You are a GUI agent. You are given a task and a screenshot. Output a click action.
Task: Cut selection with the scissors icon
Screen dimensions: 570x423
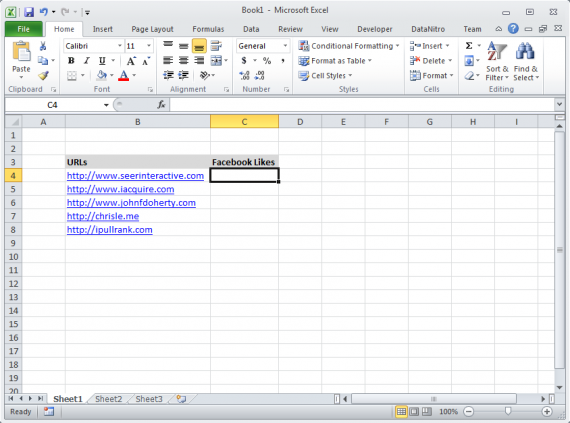click(x=43, y=46)
